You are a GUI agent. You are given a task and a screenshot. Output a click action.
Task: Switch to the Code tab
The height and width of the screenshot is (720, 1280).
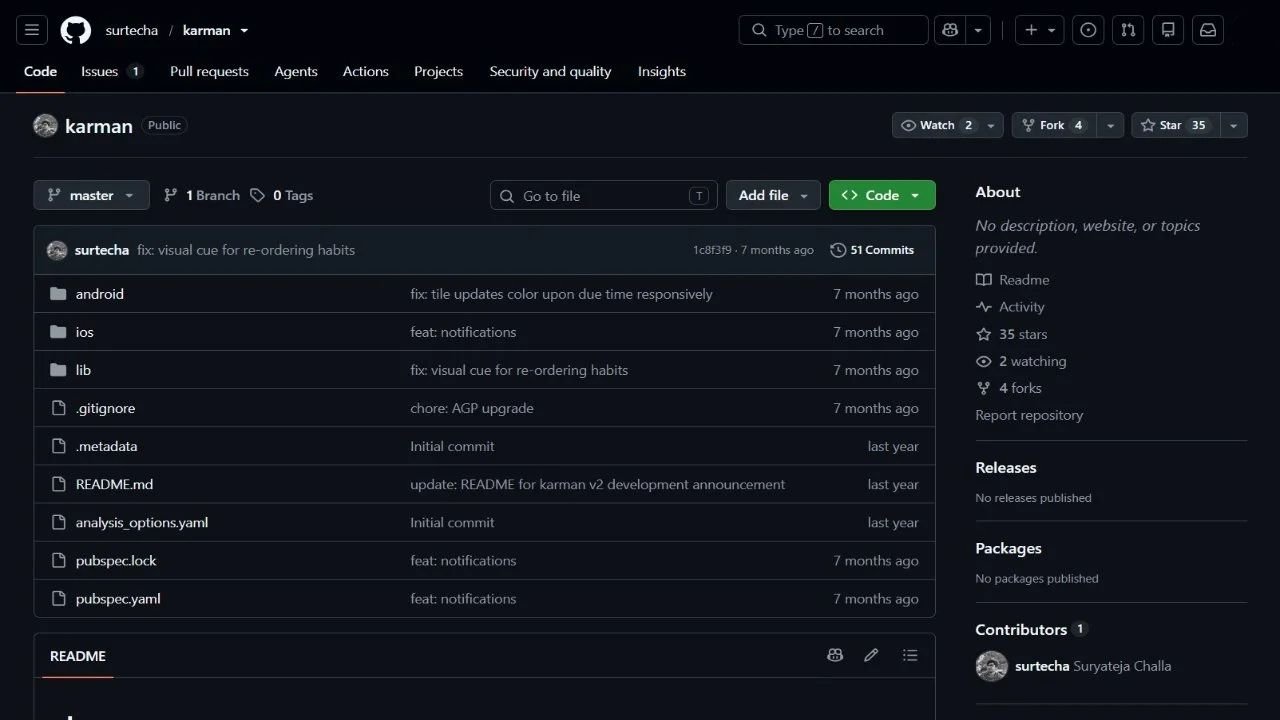(x=40, y=71)
